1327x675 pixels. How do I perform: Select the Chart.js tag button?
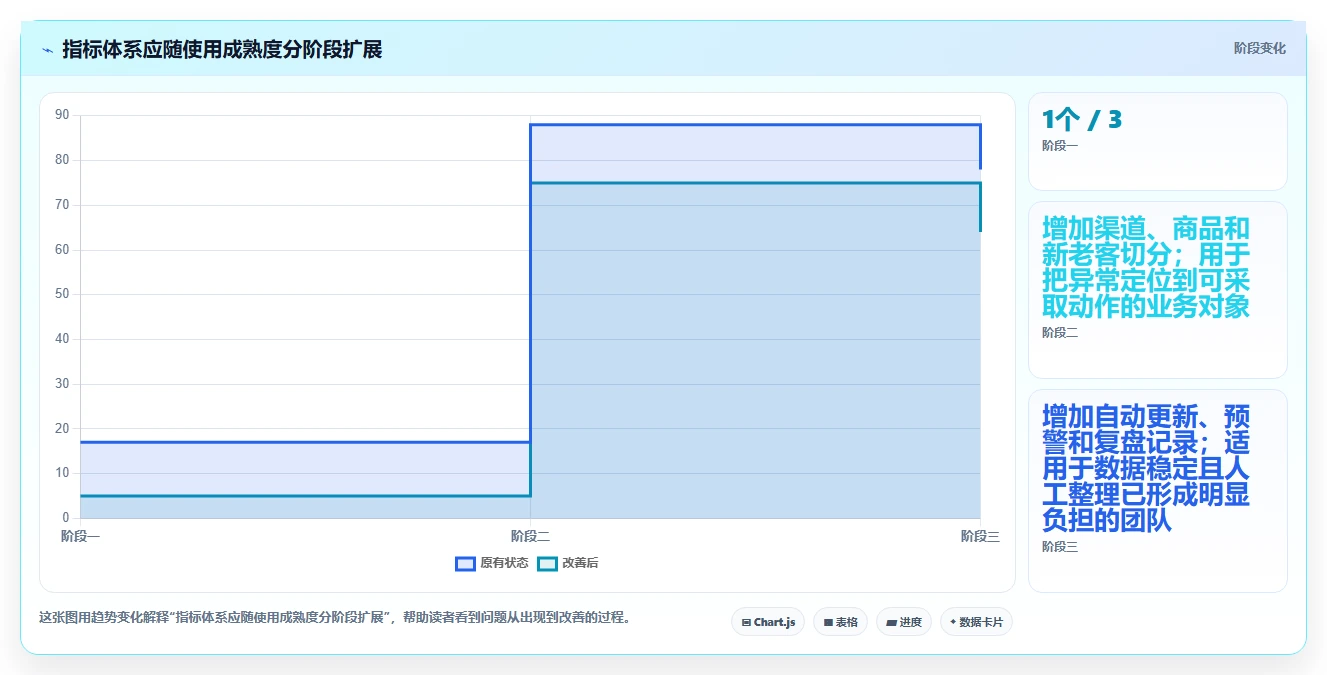click(x=768, y=622)
